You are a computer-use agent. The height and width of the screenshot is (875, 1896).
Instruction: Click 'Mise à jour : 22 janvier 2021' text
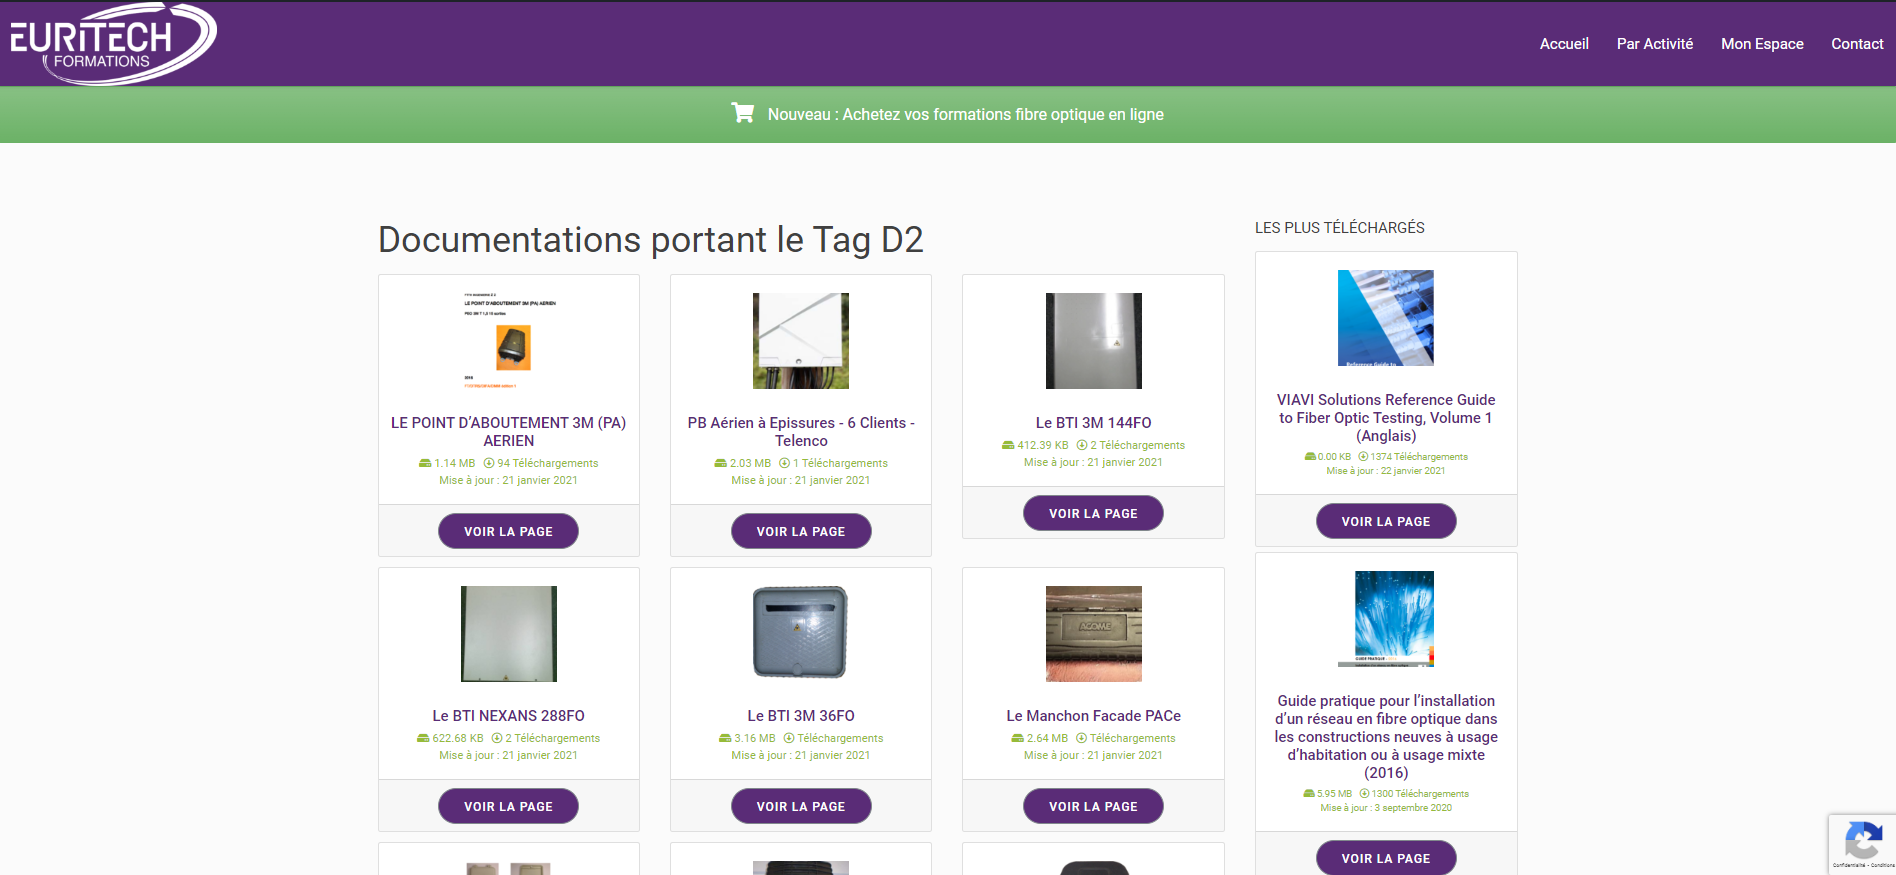pos(1386,471)
